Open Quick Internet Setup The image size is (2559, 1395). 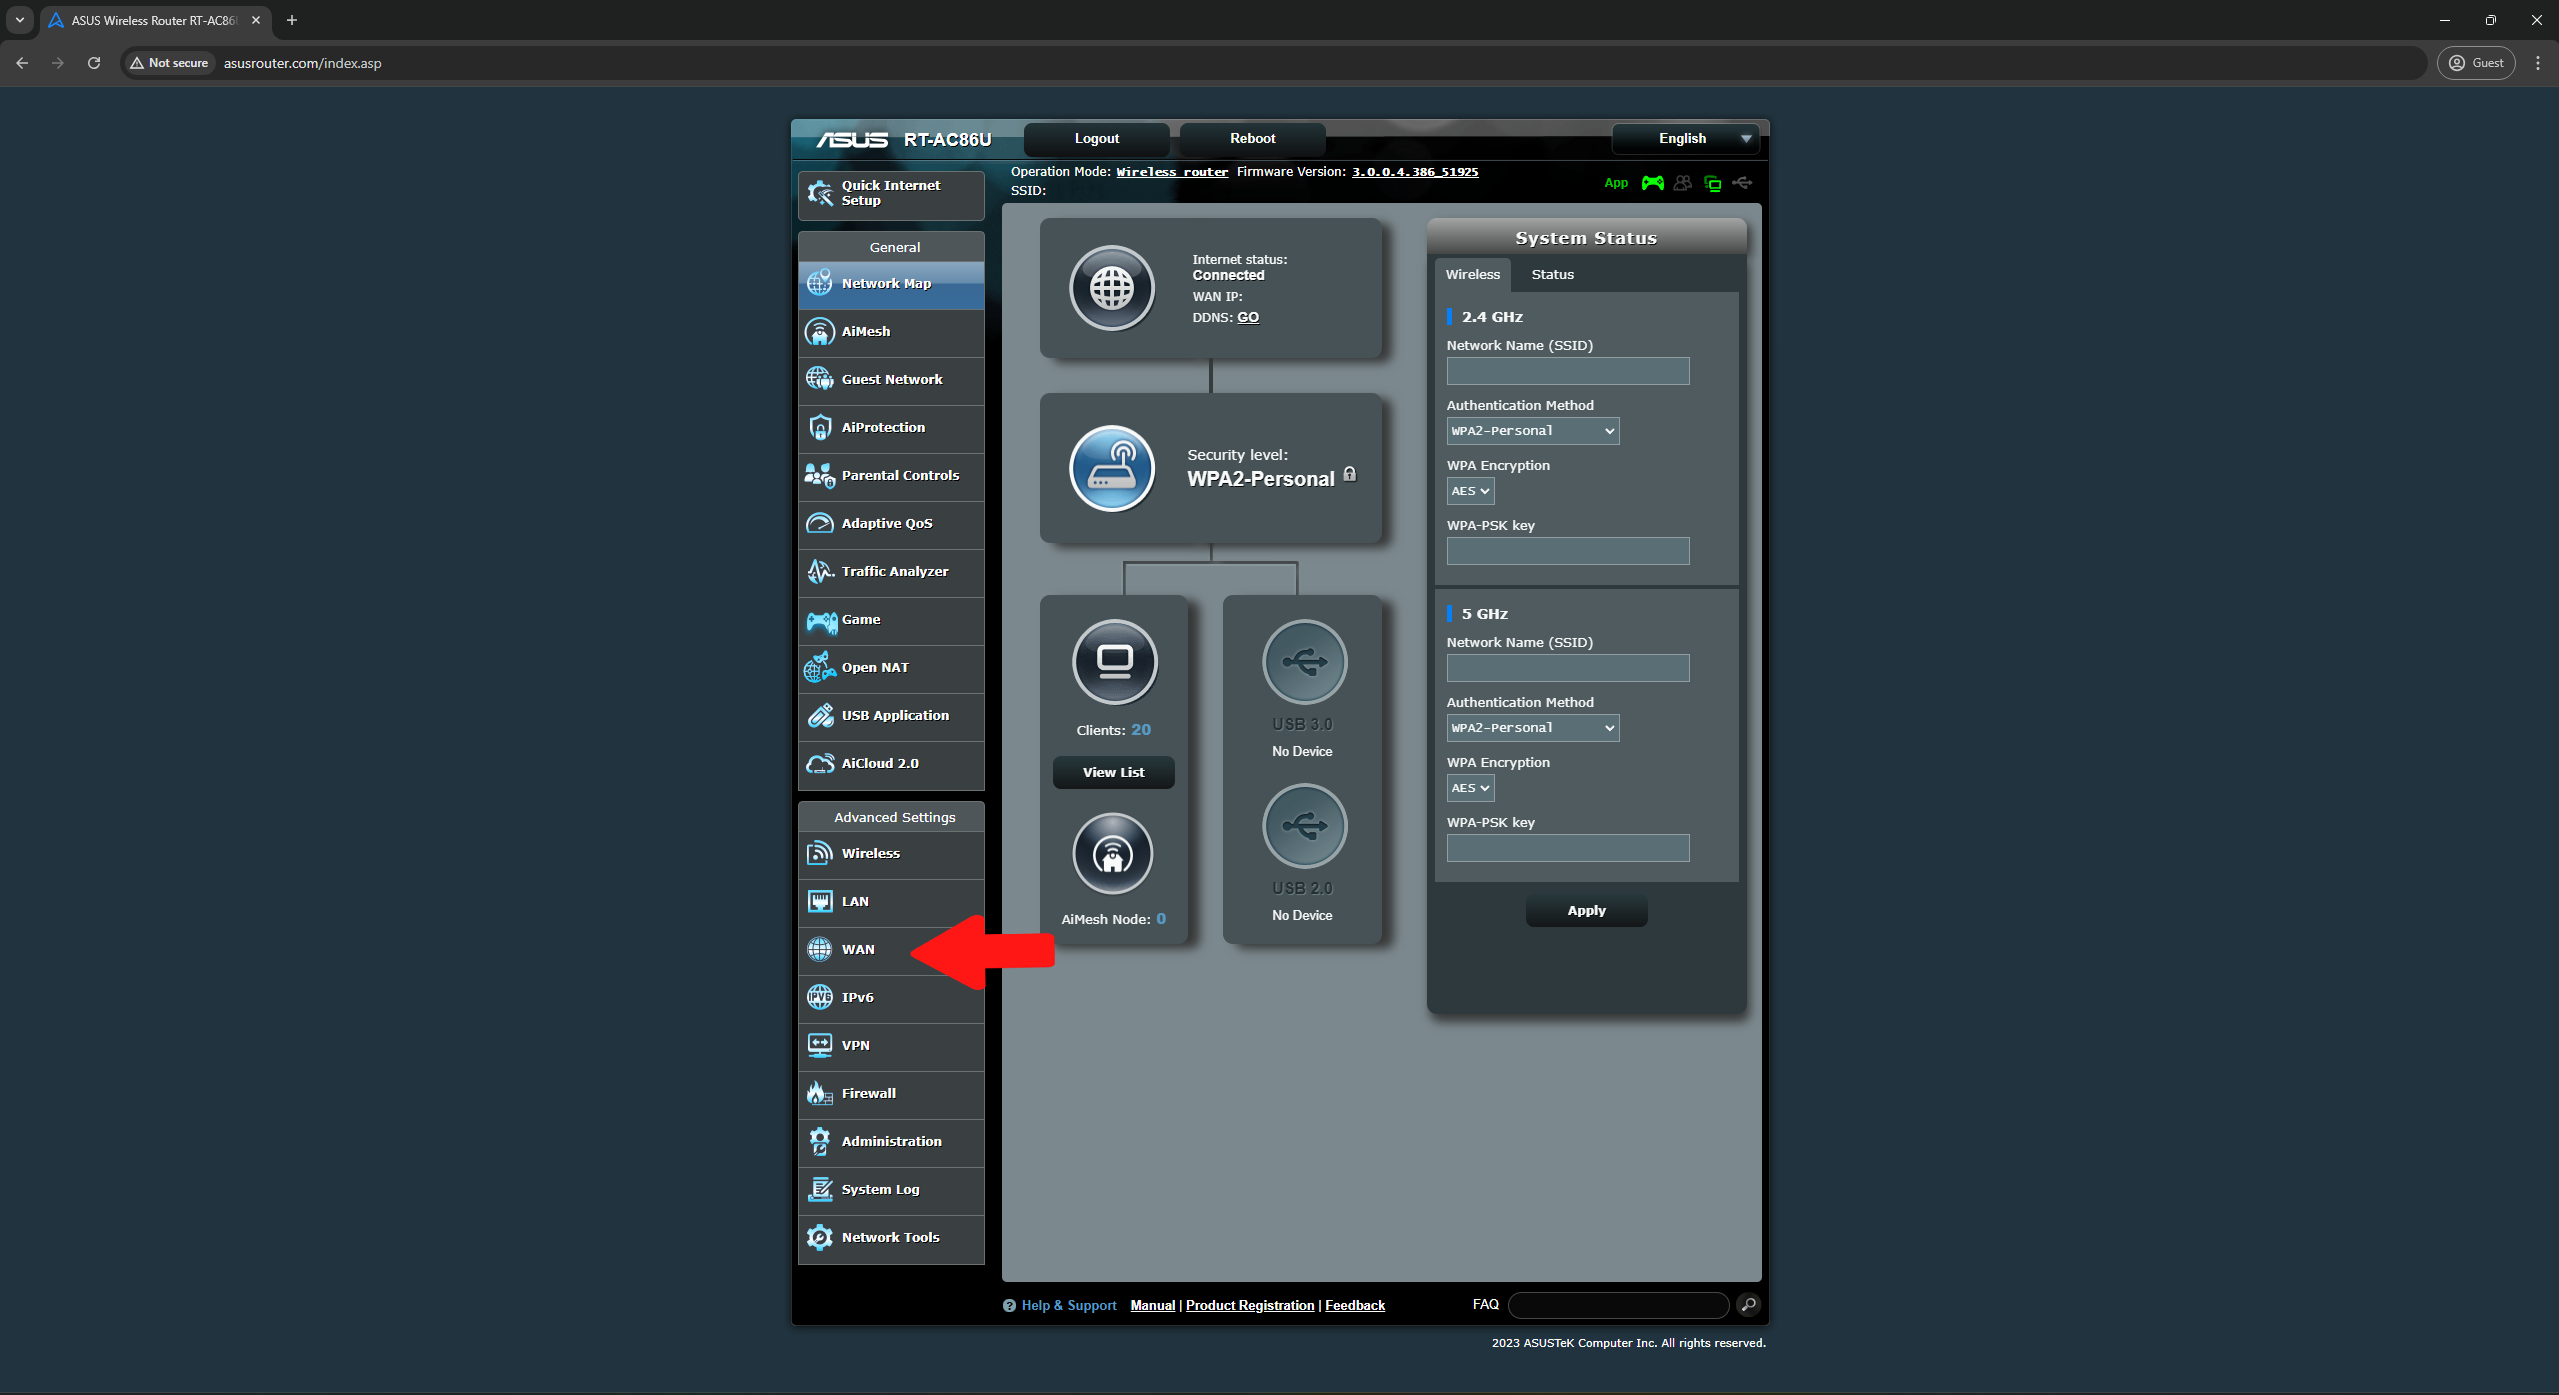[891, 194]
